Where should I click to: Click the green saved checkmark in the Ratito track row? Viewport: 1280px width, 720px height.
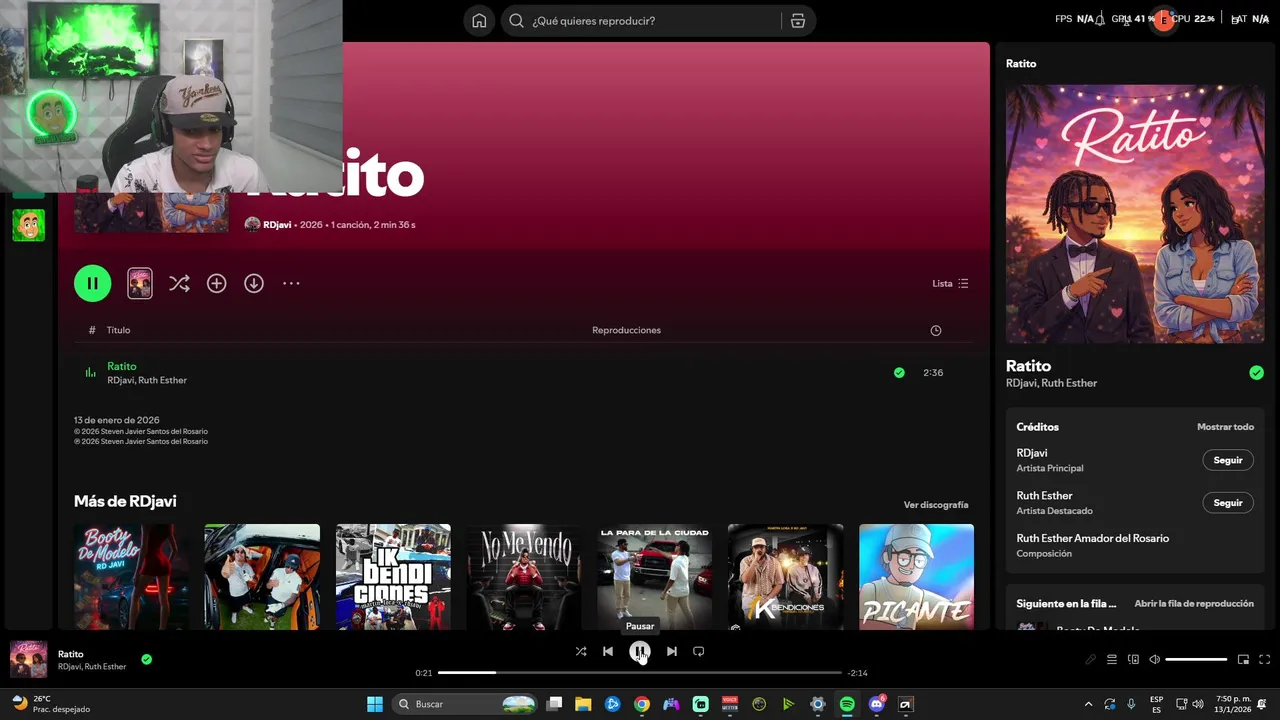point(899,373)
